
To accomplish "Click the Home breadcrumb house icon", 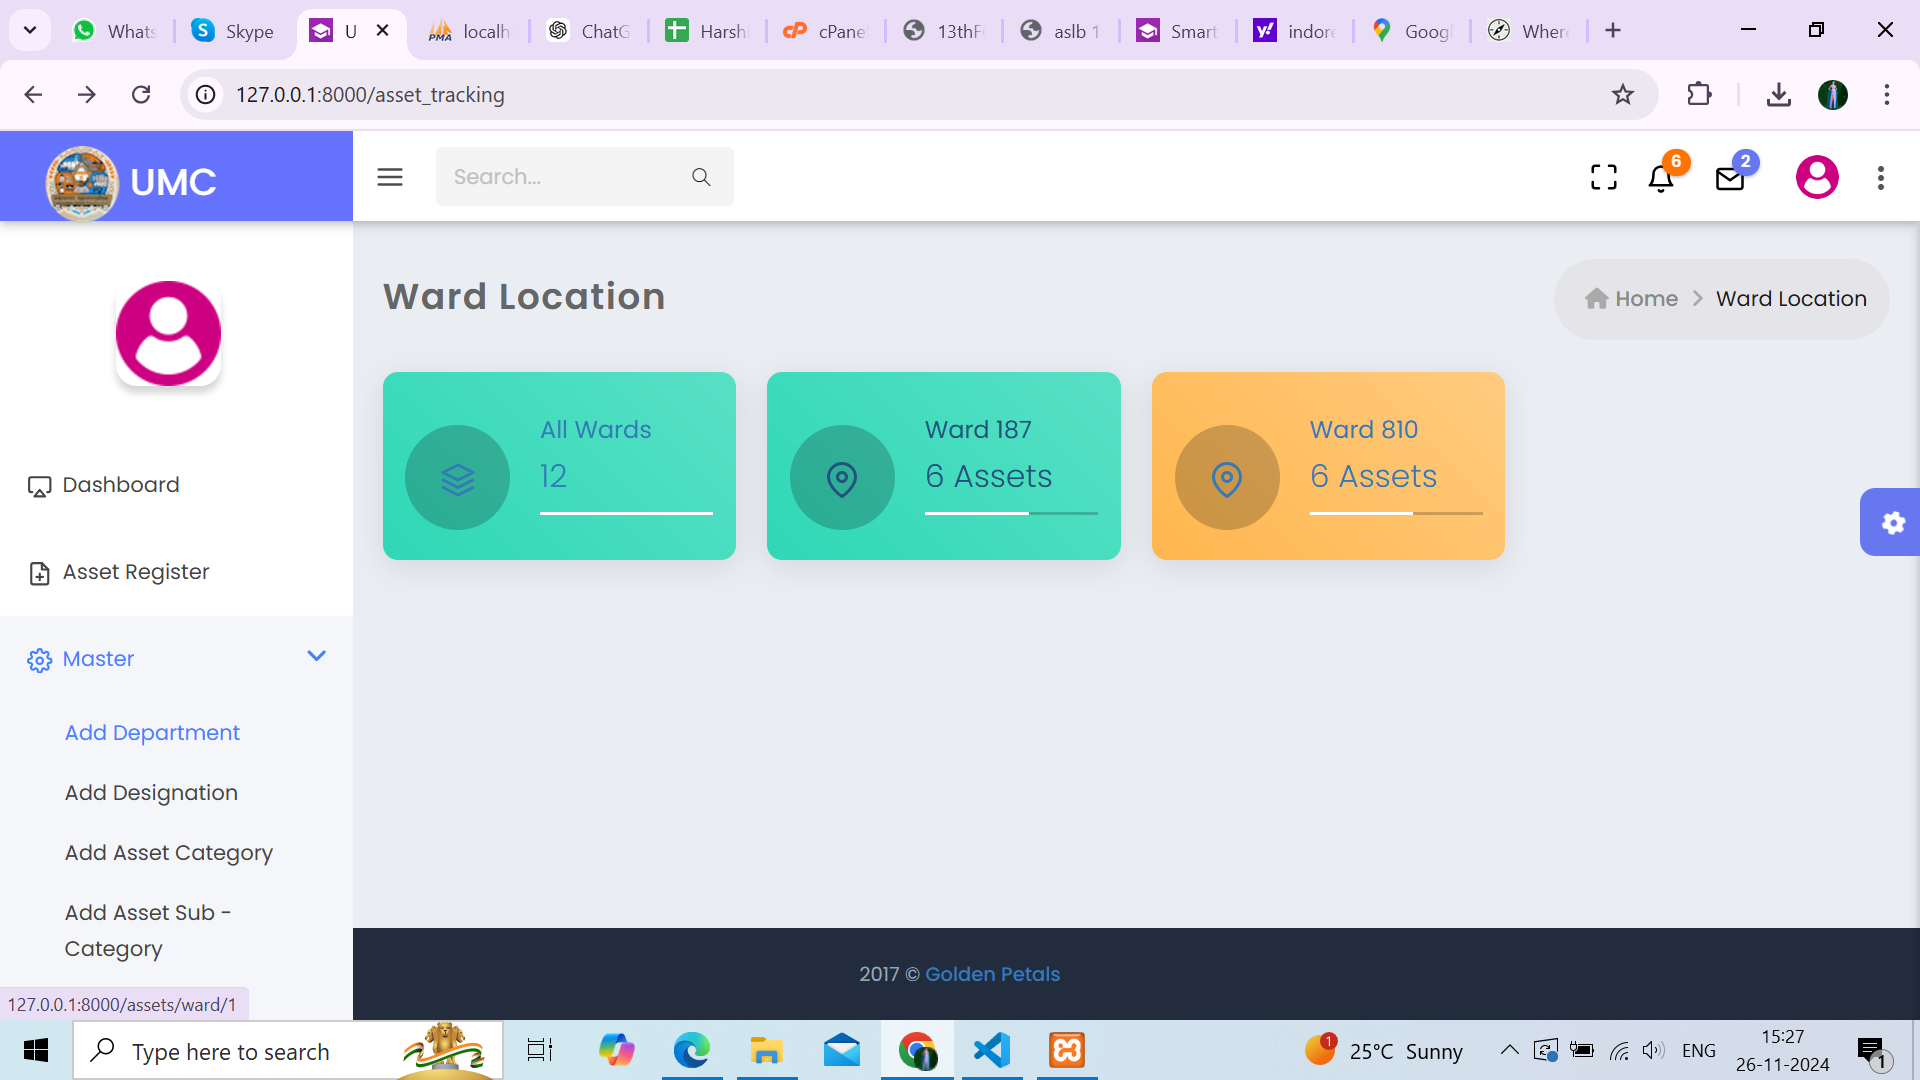I will (1597, 298).
